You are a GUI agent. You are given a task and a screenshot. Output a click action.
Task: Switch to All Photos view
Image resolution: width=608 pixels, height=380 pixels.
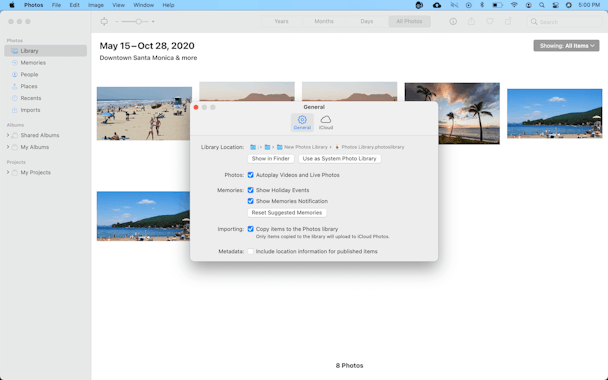[x=409, y=22]
